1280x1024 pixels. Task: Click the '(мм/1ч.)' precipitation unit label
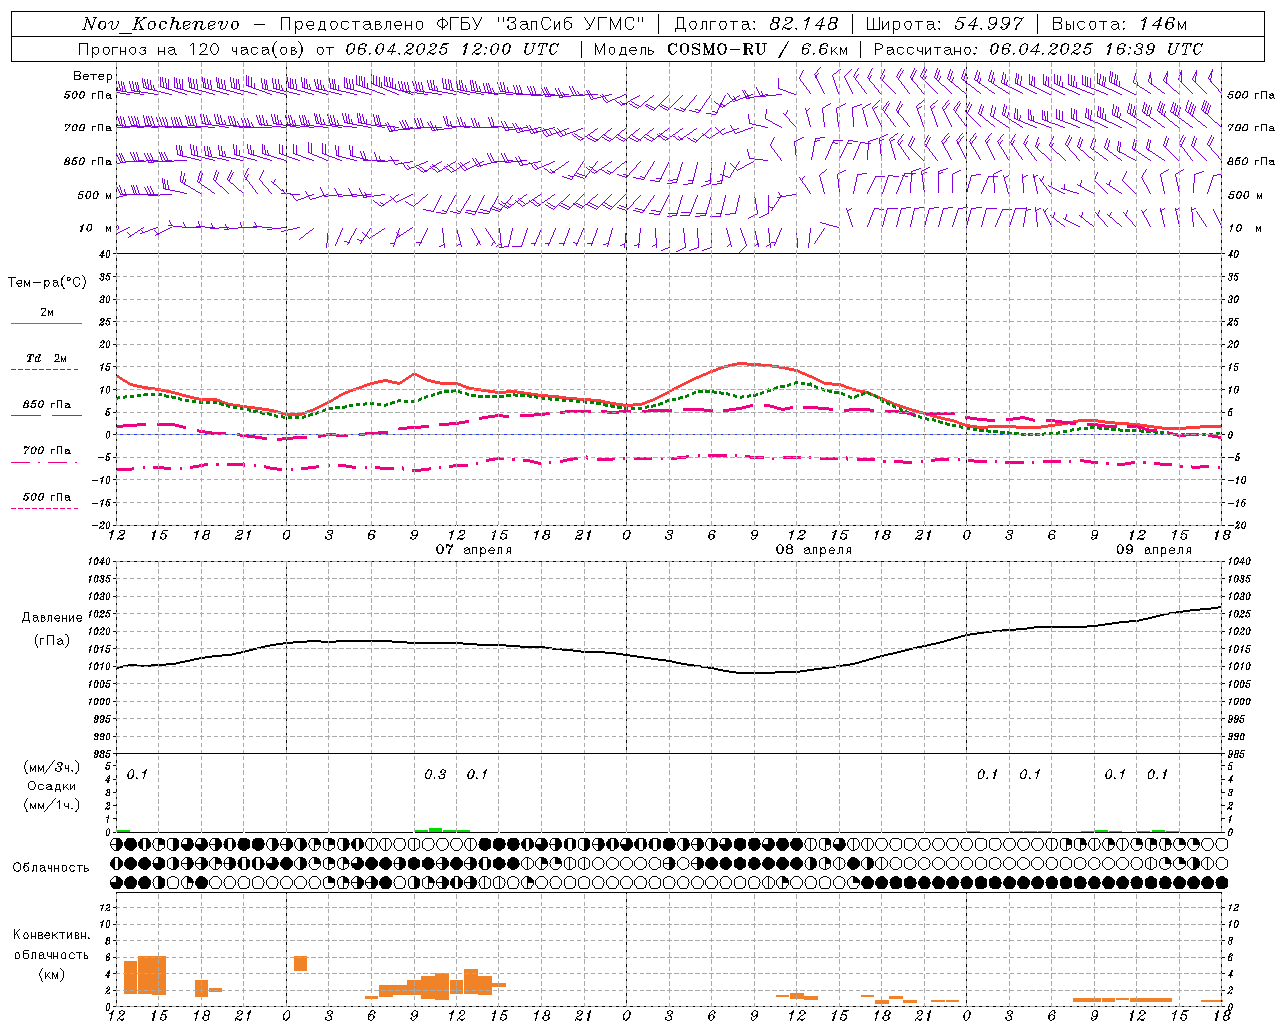click(x=51, y=805)
